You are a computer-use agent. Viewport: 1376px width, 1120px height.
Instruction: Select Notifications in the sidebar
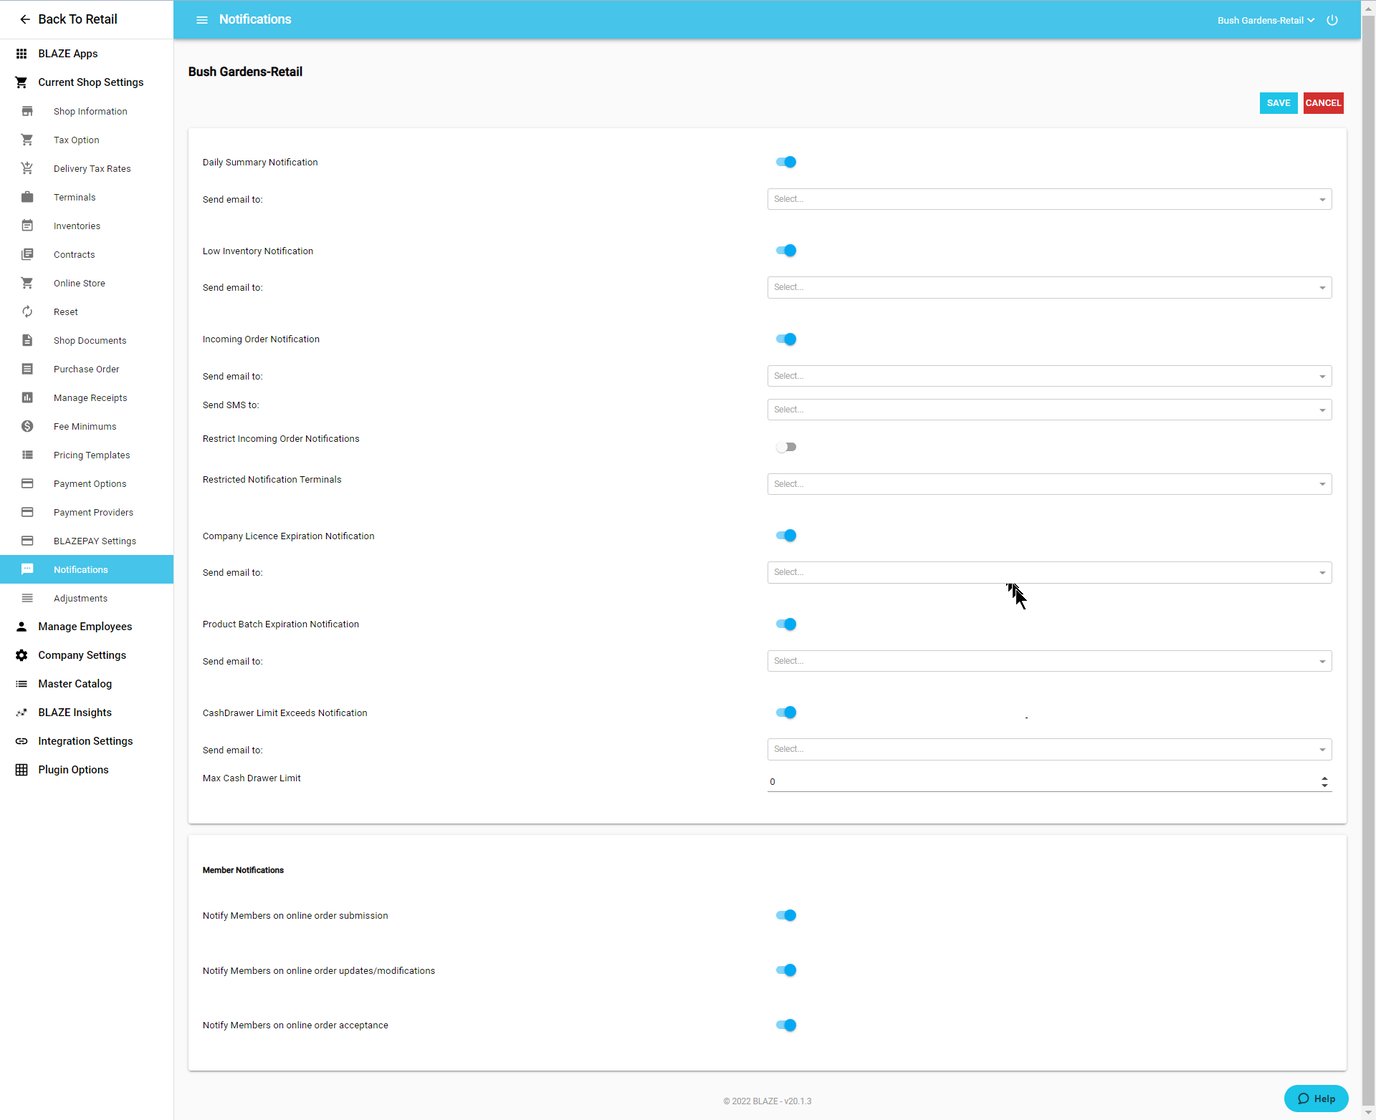(x=80, y=569)
